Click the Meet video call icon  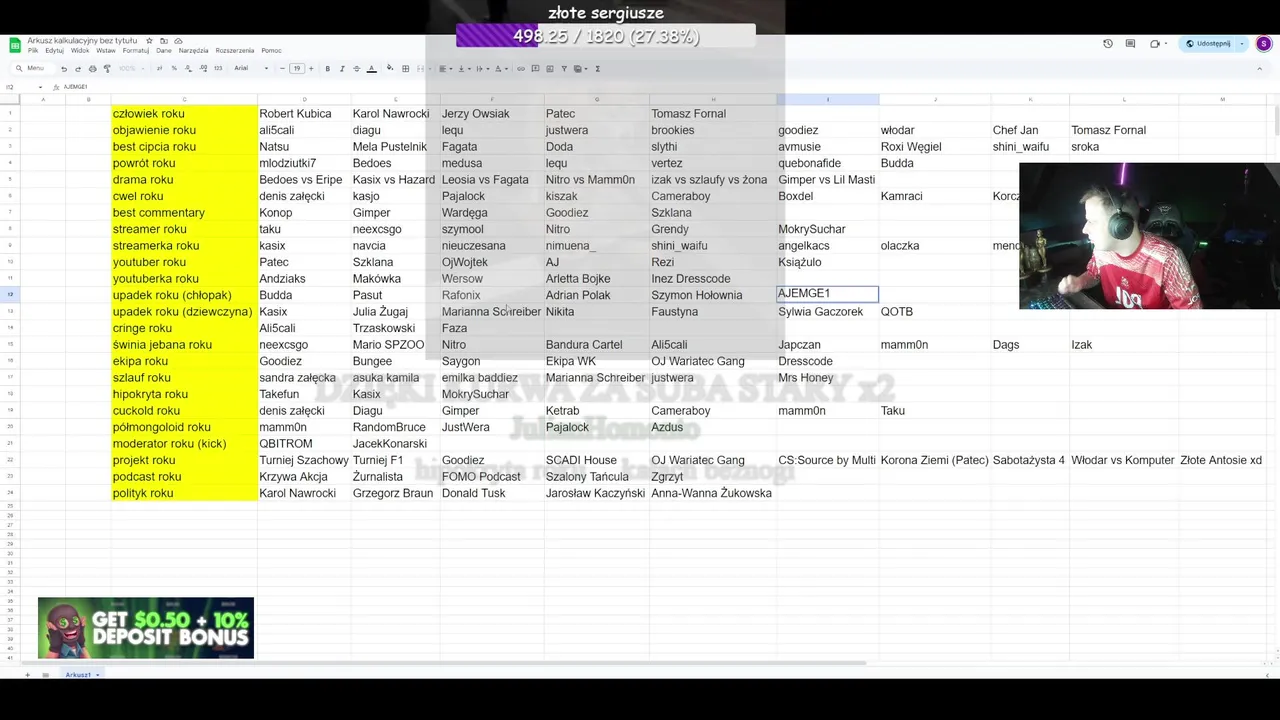coord(1154,44)
